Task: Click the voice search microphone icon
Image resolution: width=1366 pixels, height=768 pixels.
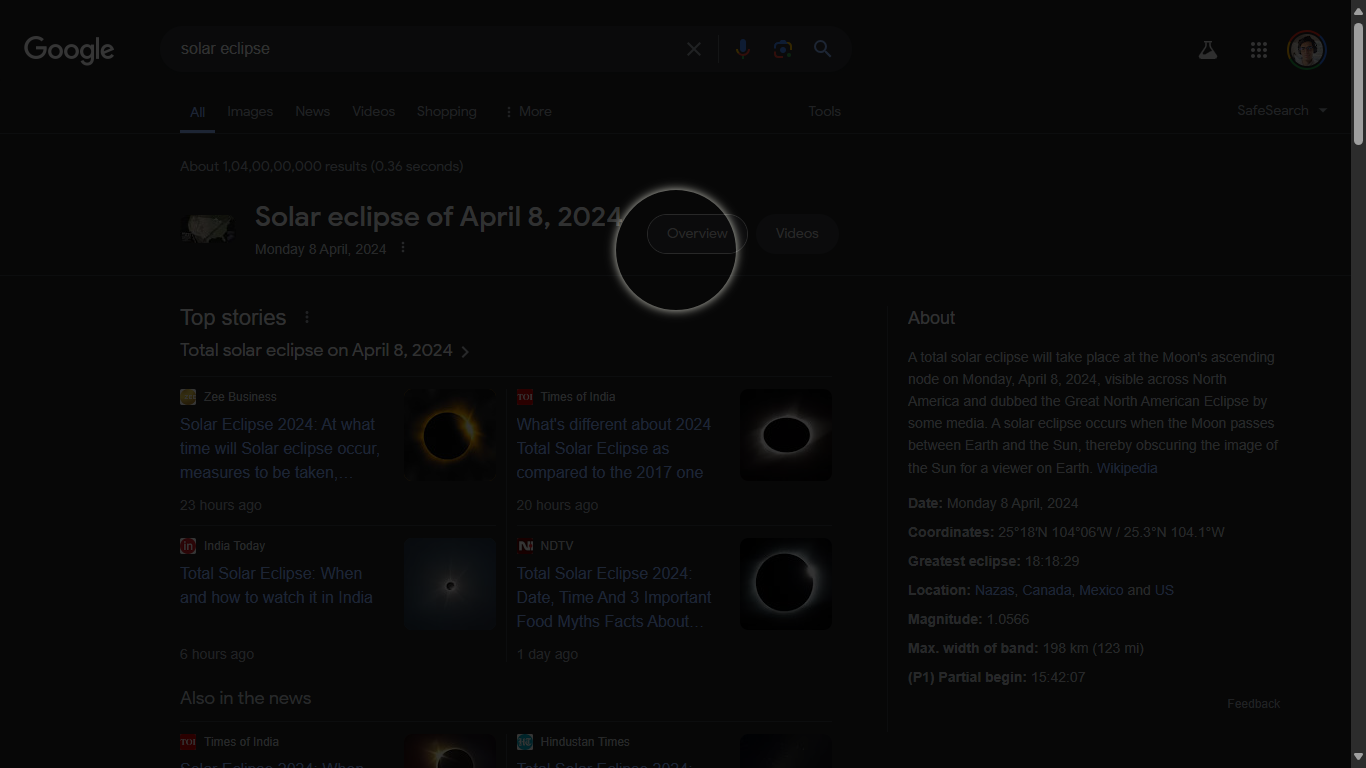Action: pos(742,48)
